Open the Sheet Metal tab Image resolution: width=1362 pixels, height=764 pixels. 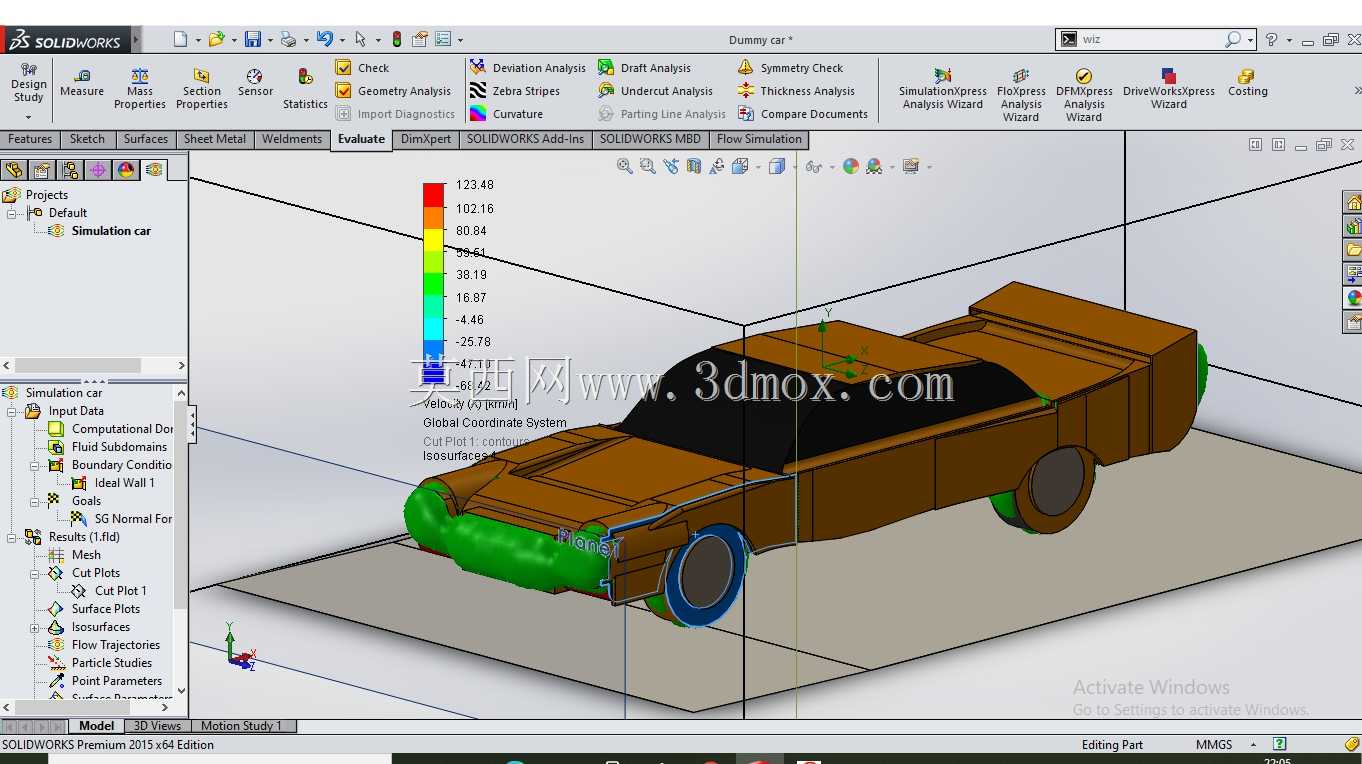(214, 139)
